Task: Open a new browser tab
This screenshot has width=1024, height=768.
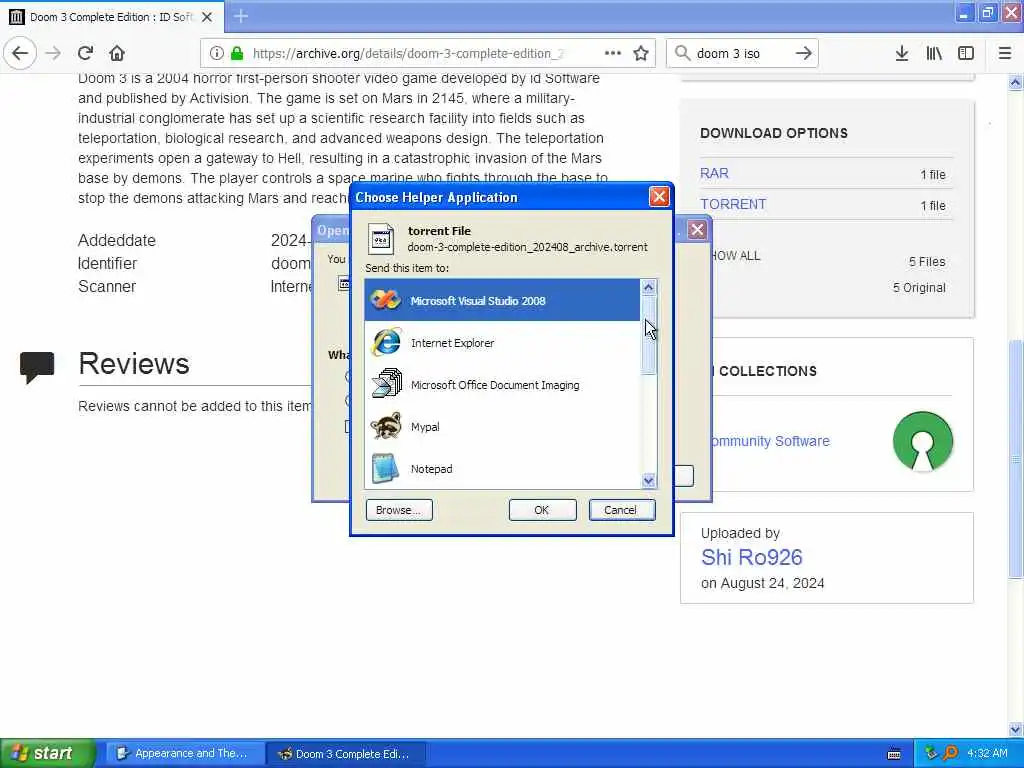Action: 241,16
